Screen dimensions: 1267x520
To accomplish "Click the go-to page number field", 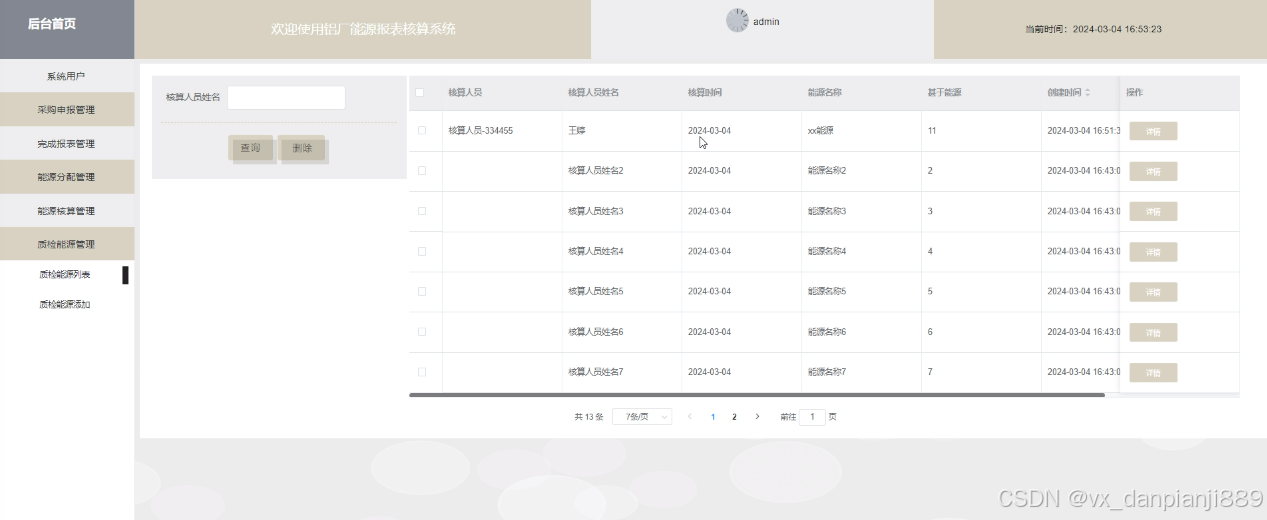I will pos(812,417).
